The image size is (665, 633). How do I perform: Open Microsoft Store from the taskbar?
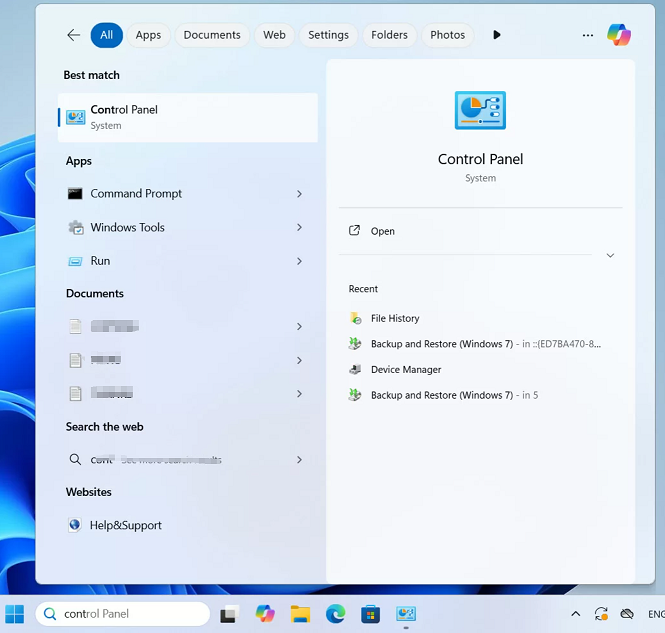tap(370, 613)
